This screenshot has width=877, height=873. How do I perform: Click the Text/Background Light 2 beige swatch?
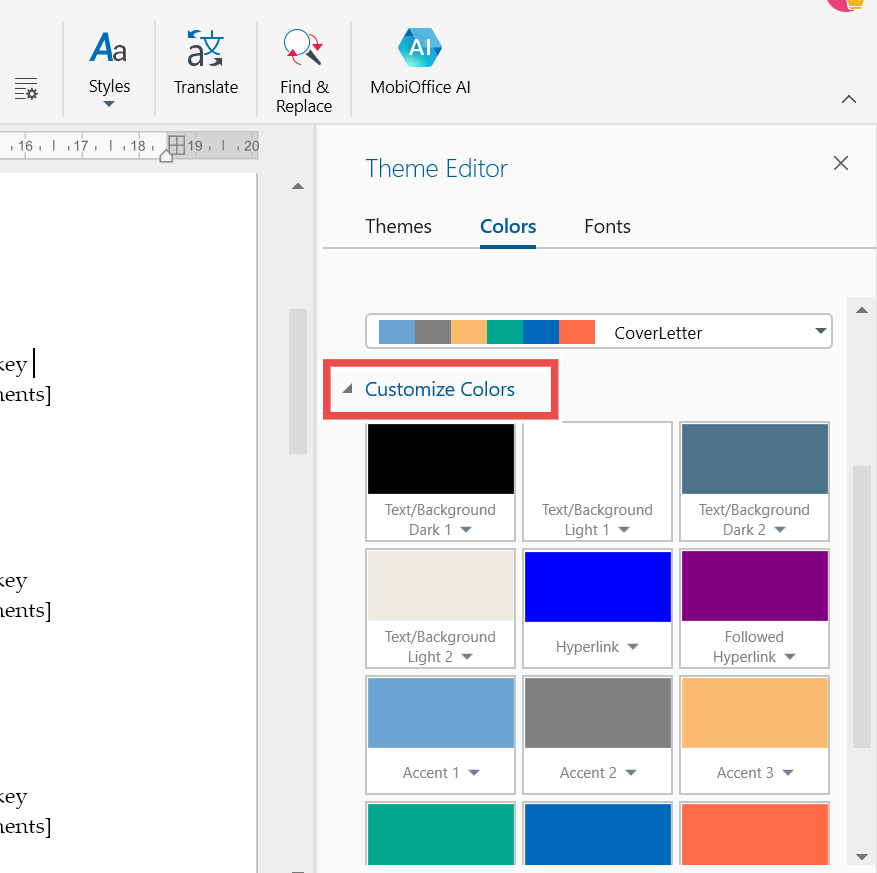click(x=441, y=586)
